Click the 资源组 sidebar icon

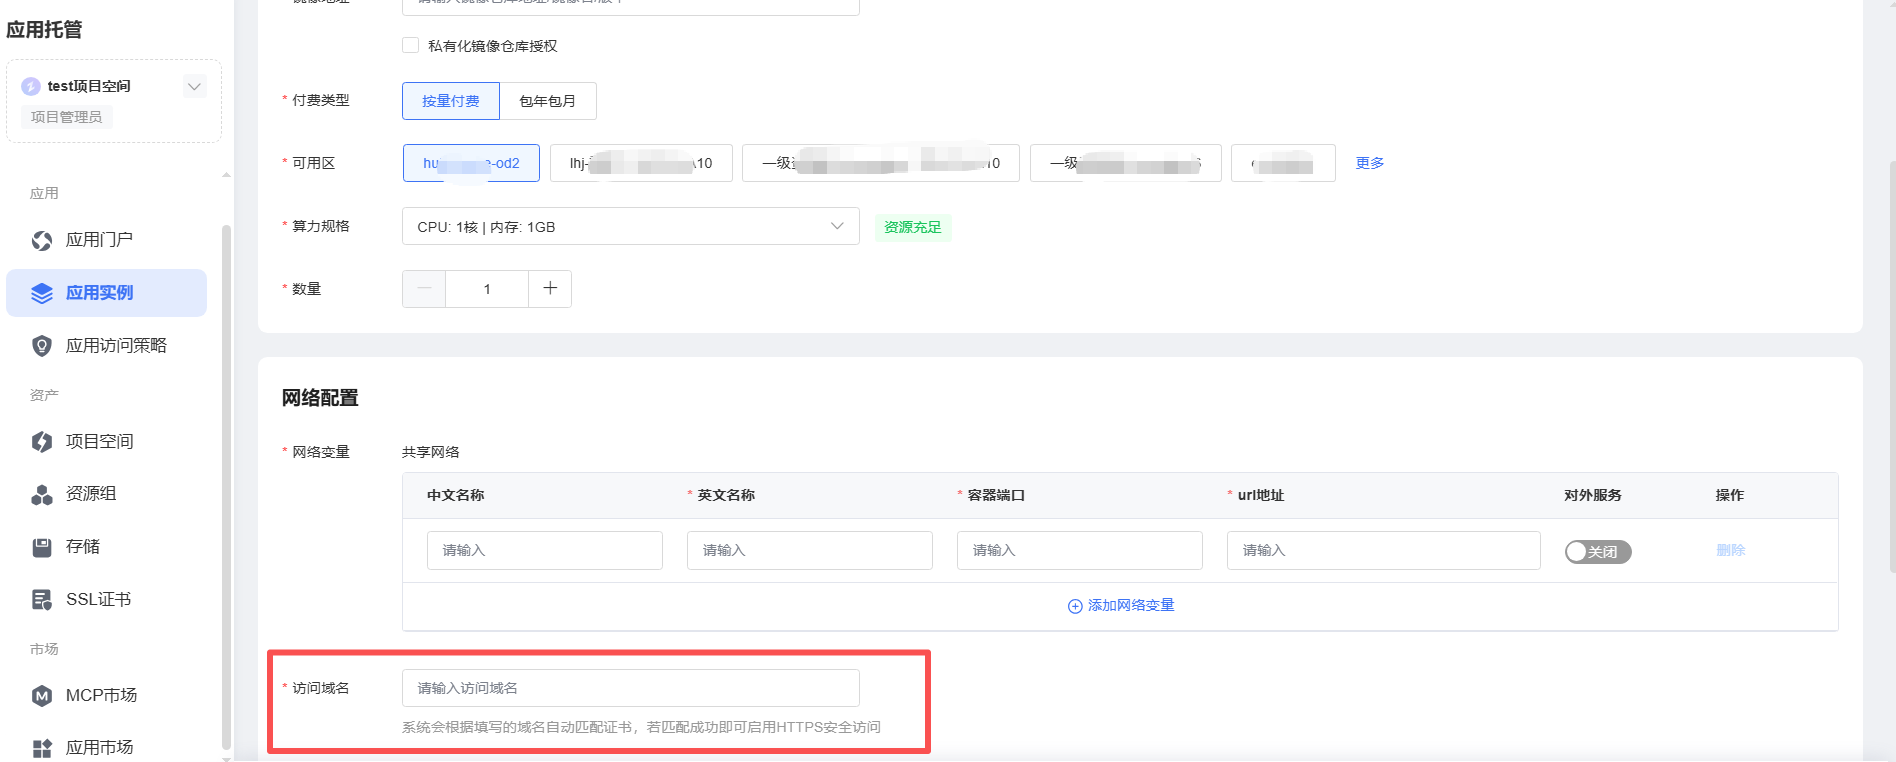point(42,494)
